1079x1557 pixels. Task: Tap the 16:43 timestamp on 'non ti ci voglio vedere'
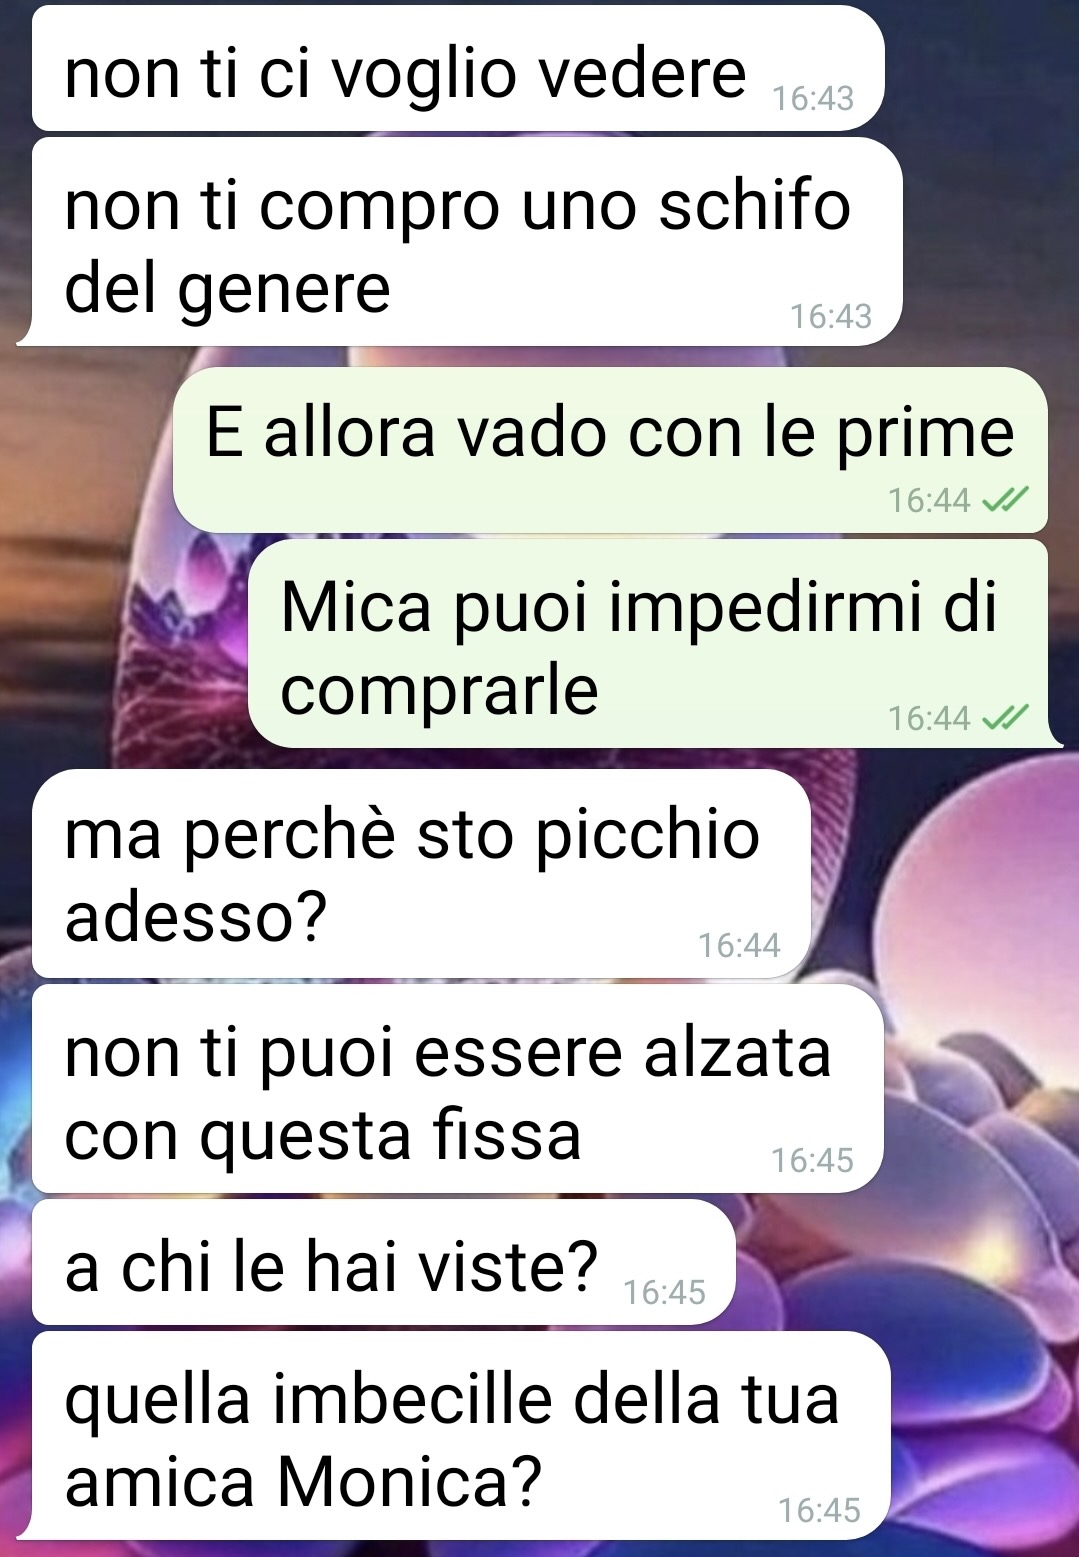click(813, 98)
